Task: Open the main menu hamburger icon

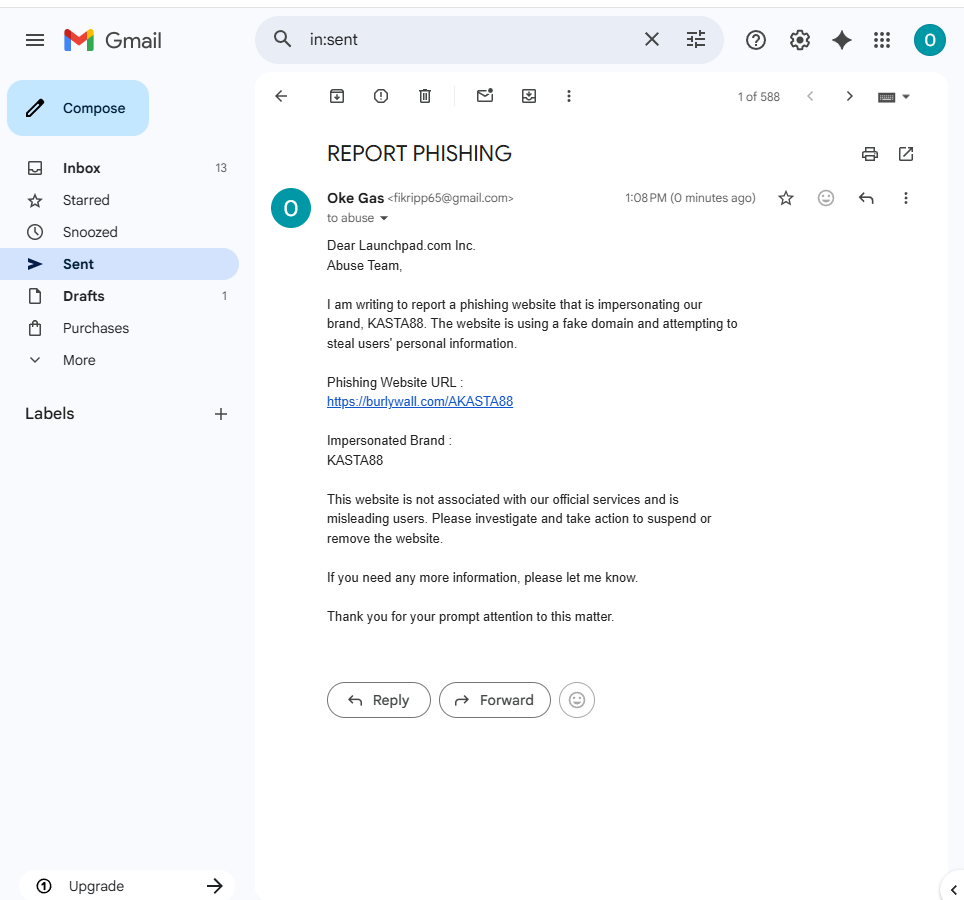Action: (35, 41)
